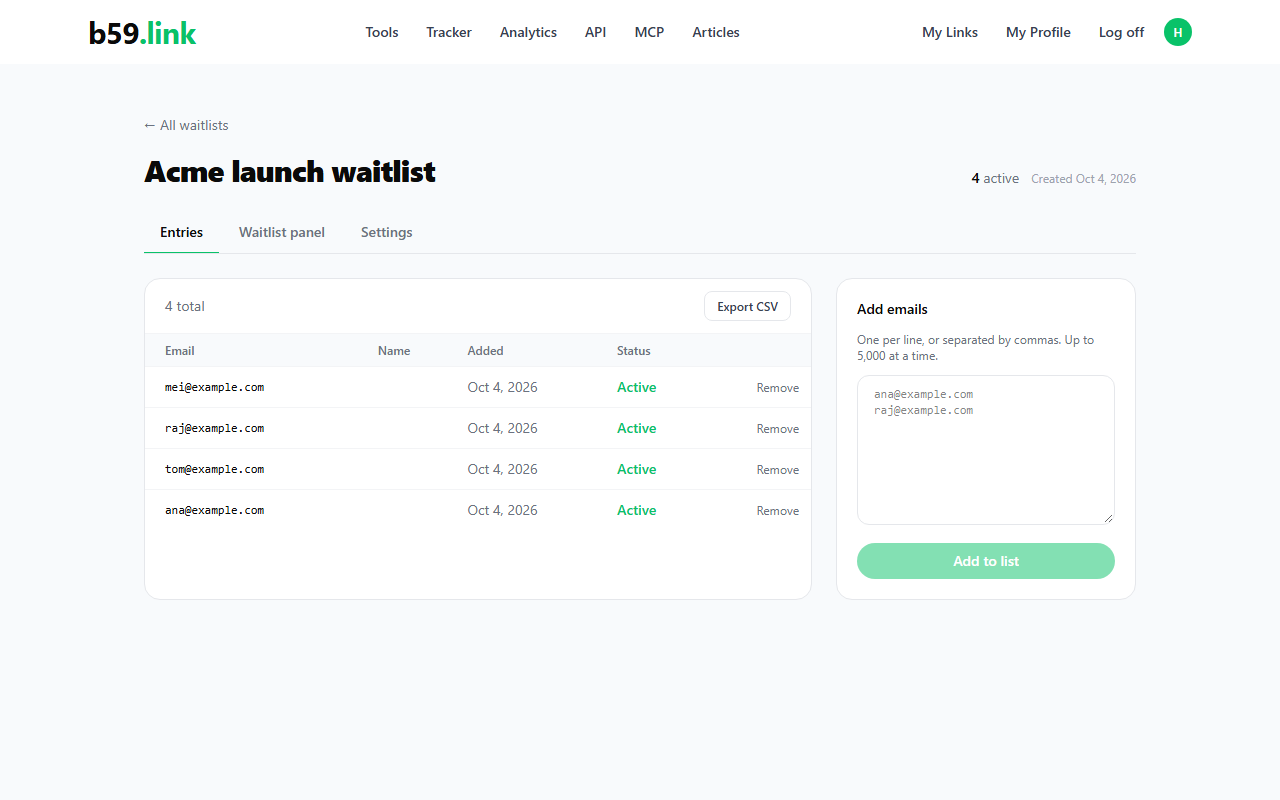This screenshot has width=1280, height=800.
Task: Click the Active status for raj@example.com
Action: coord(637,428)
